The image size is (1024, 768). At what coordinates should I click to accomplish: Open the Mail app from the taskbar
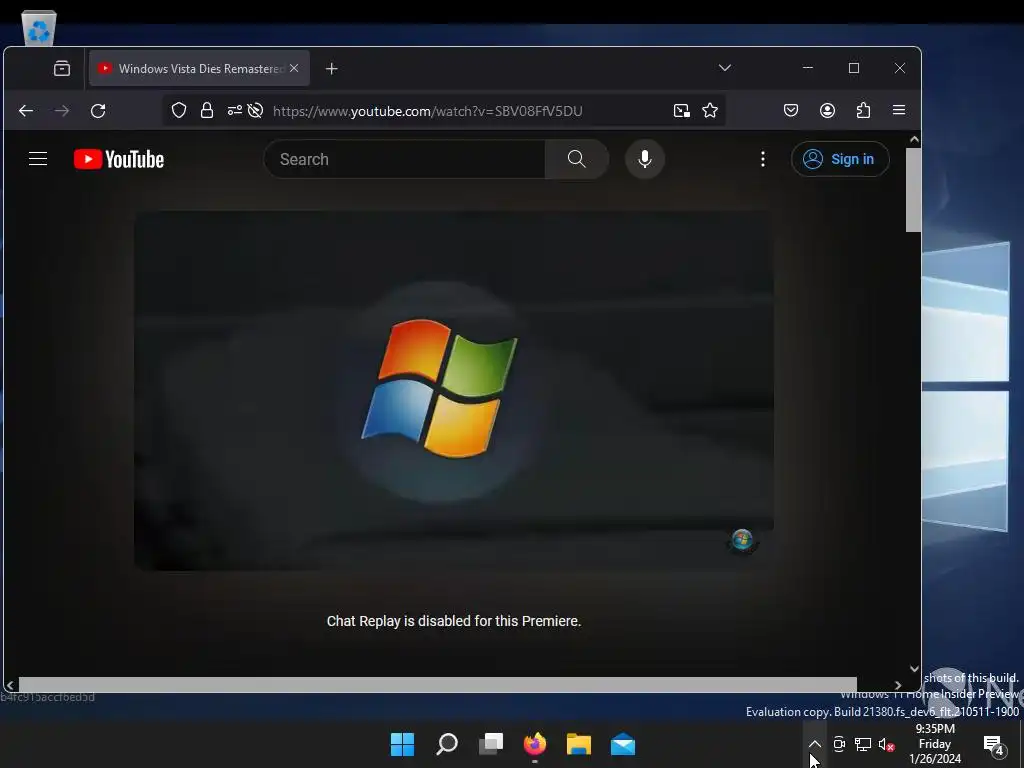click(x=623, y=744)
